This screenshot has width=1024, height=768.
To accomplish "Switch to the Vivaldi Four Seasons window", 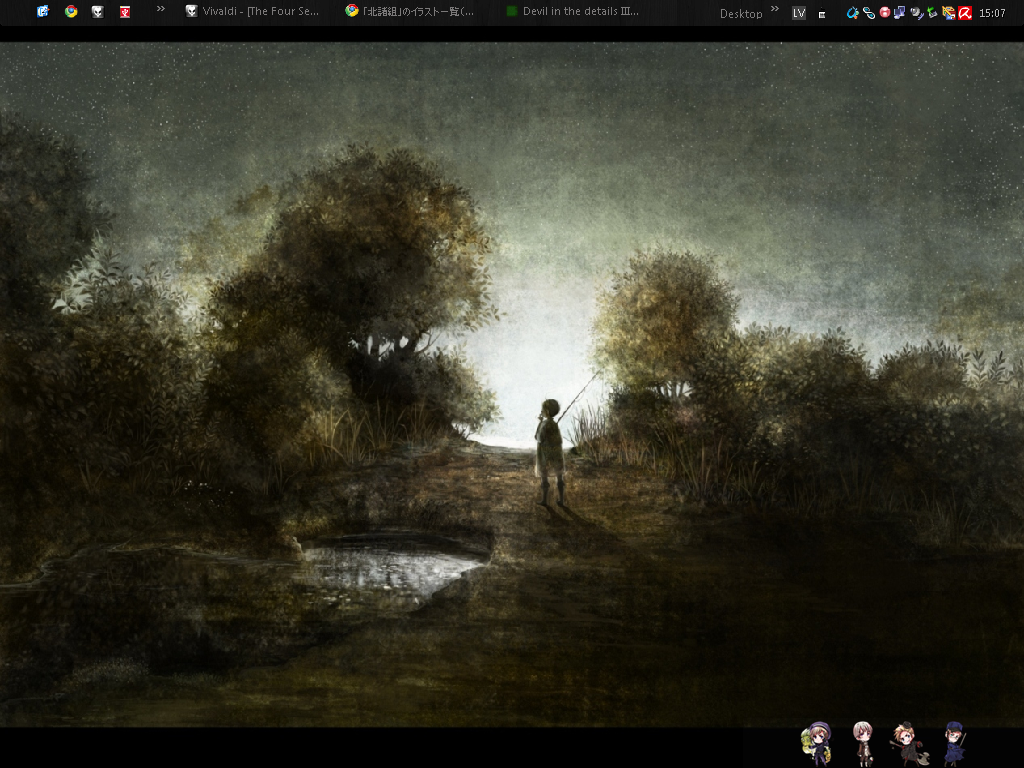I will [x=253, y=11].
